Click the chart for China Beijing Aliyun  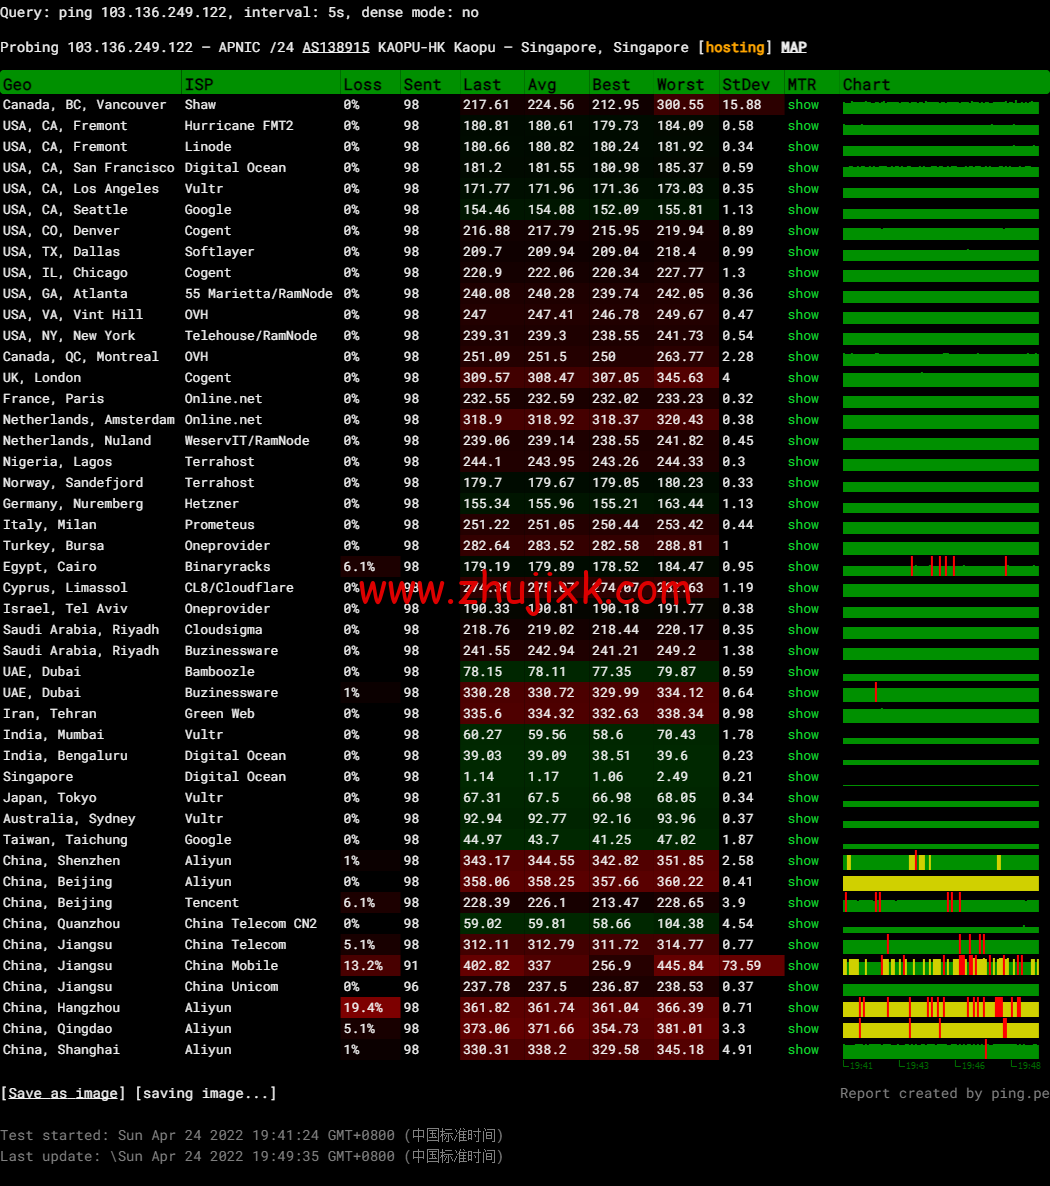tap(940, 883)
